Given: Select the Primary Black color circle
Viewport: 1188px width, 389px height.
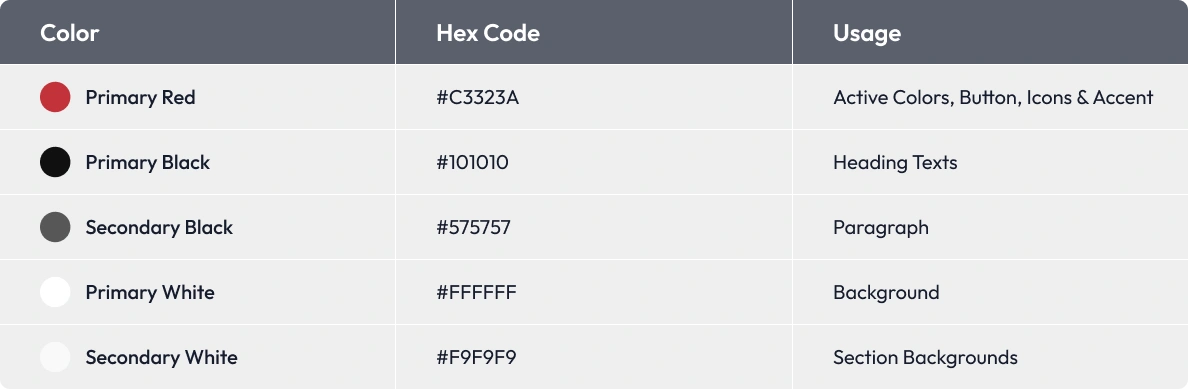Looking at the screenshot, I should (x=55, y=162).
